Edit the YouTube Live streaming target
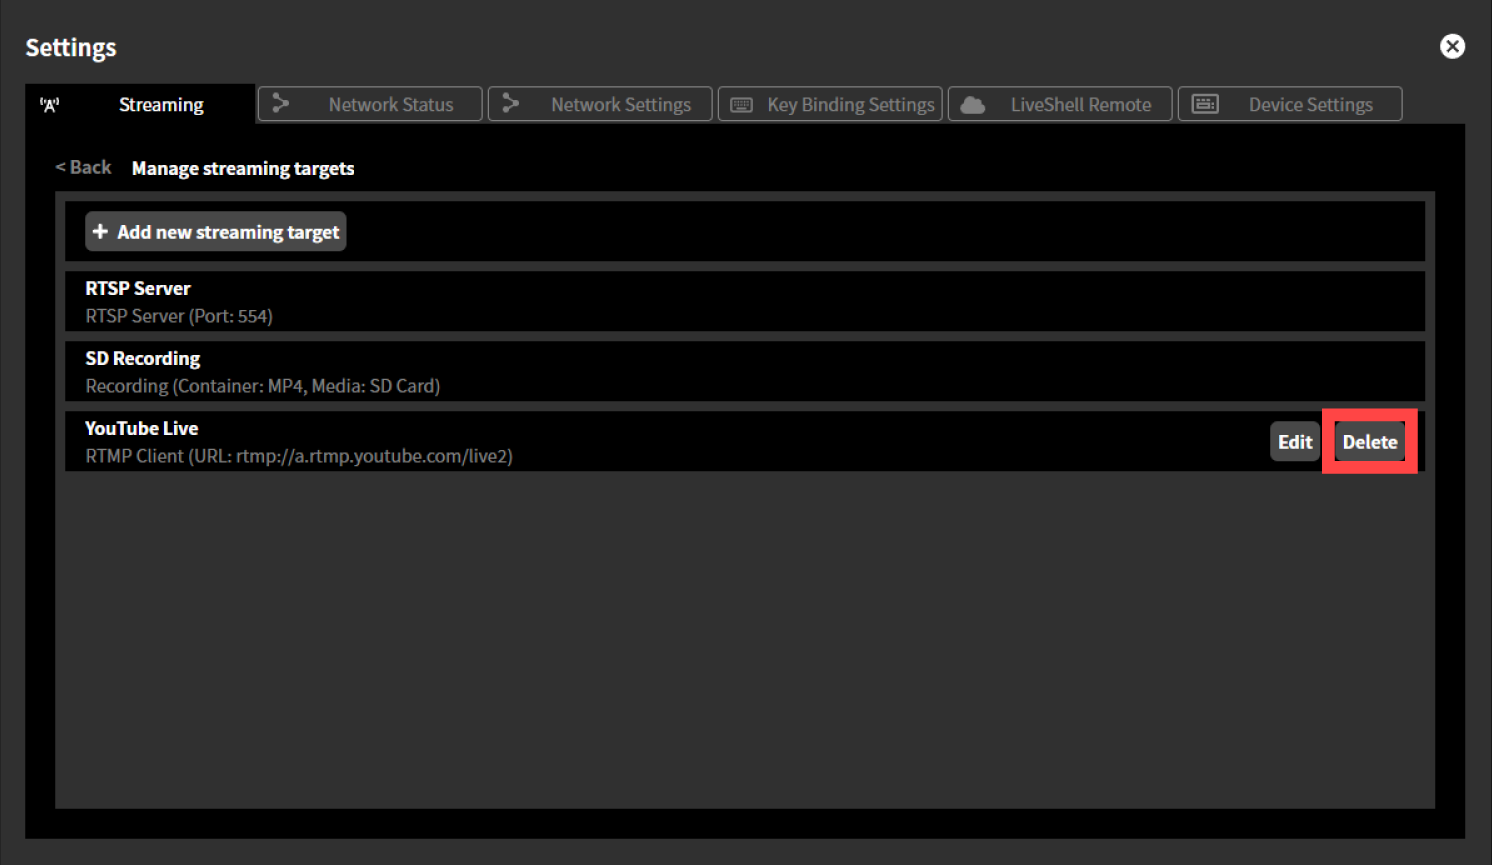 (1294, 441)
